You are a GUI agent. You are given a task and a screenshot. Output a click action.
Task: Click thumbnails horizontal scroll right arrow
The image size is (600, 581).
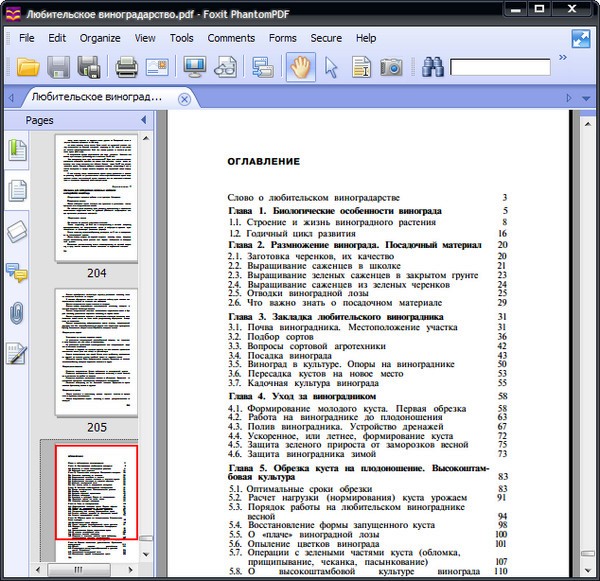pyautogui.click(x=130, y=570)
